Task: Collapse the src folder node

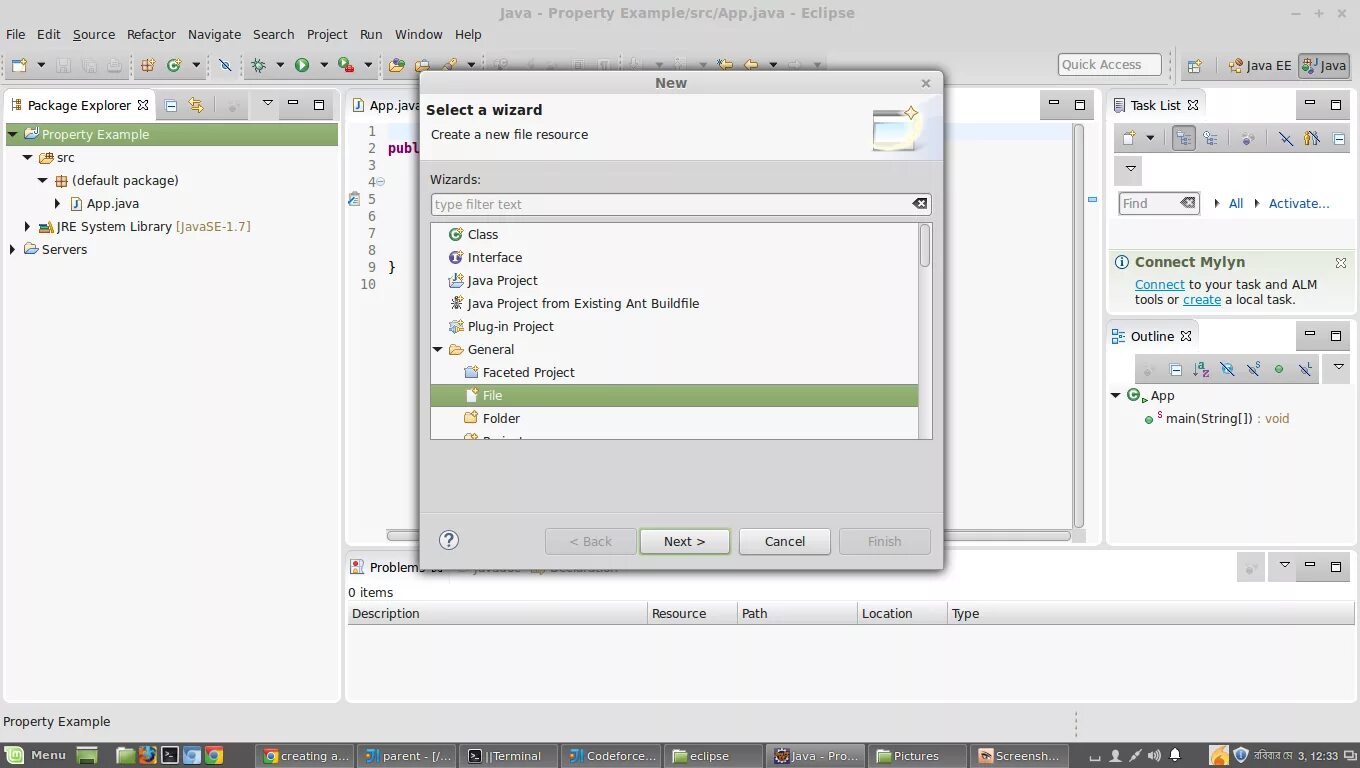Action: click(27, 157)
